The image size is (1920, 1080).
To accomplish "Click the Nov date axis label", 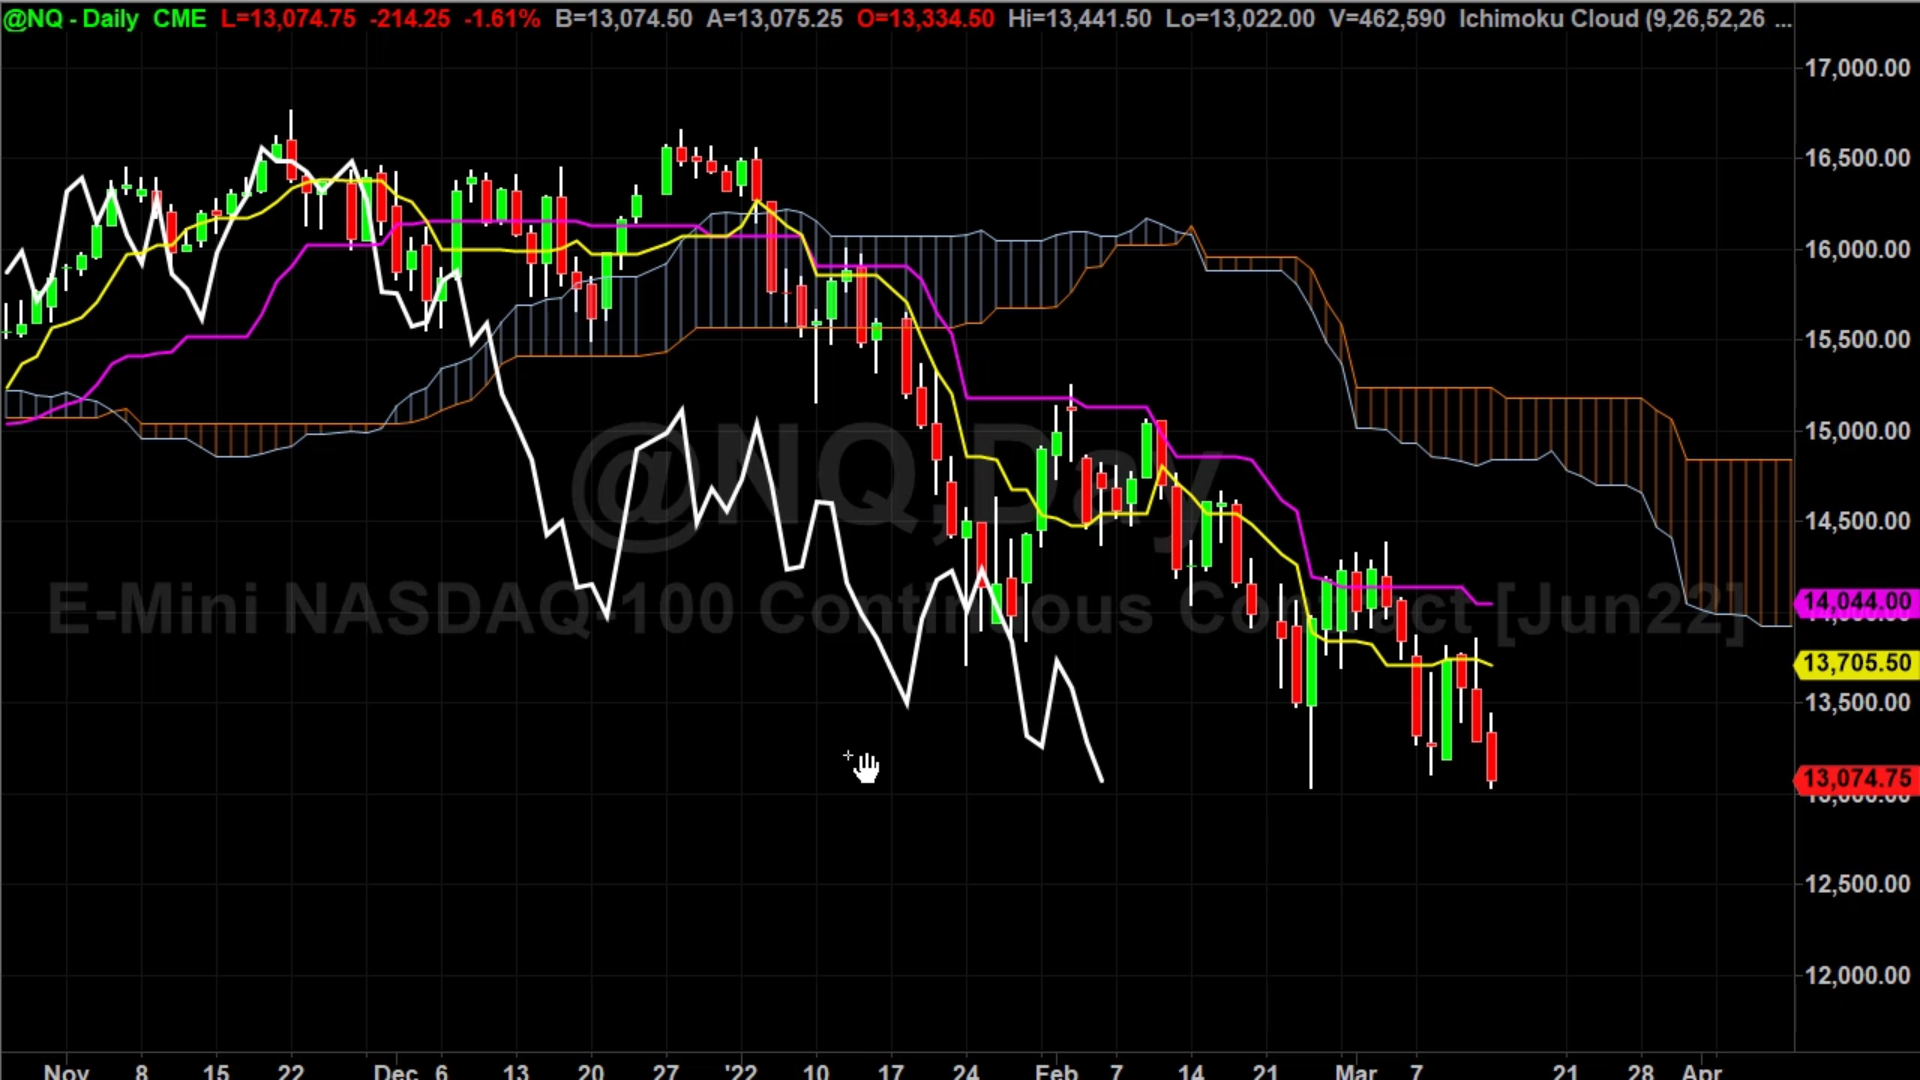I will (67, 1071).
